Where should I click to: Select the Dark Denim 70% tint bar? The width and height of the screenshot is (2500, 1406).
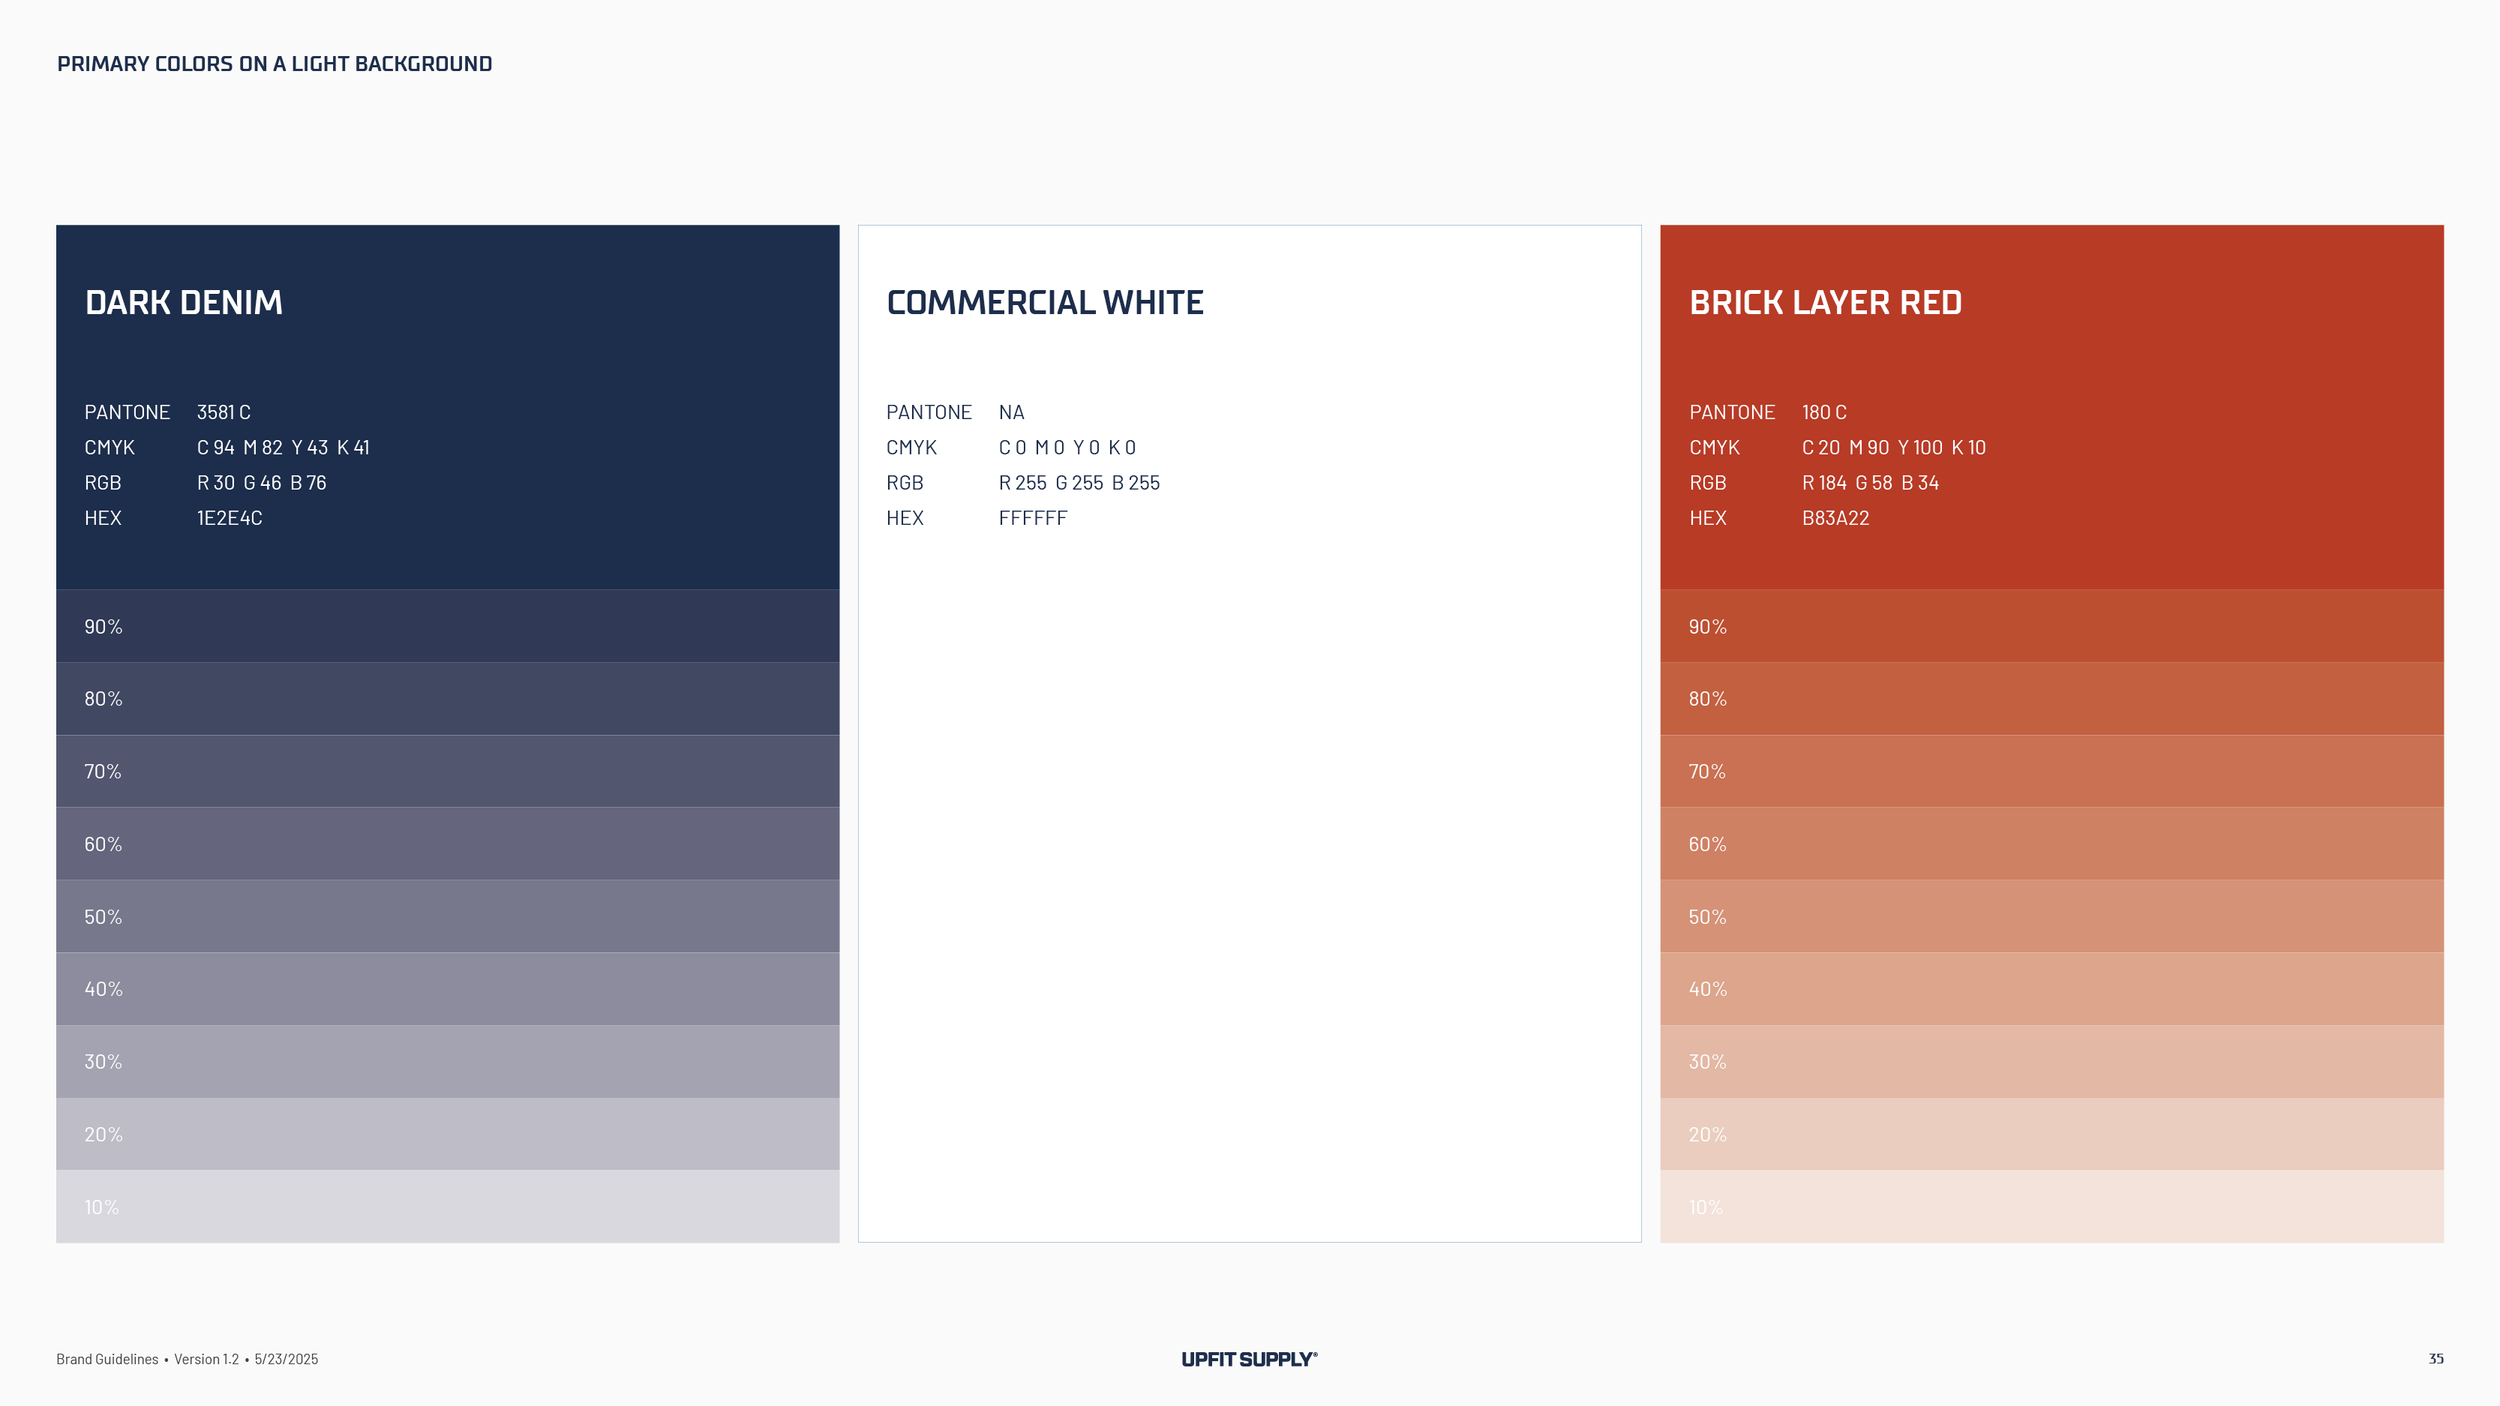pyautogui.click(x=447, y=771)
